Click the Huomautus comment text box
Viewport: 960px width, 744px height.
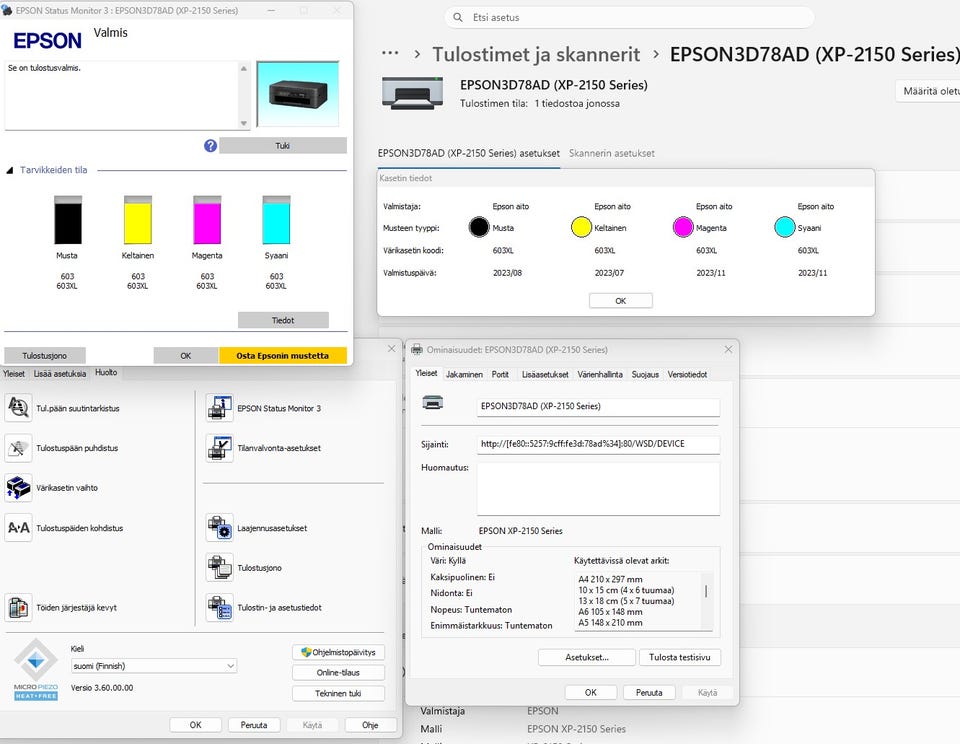pos(598,489)
